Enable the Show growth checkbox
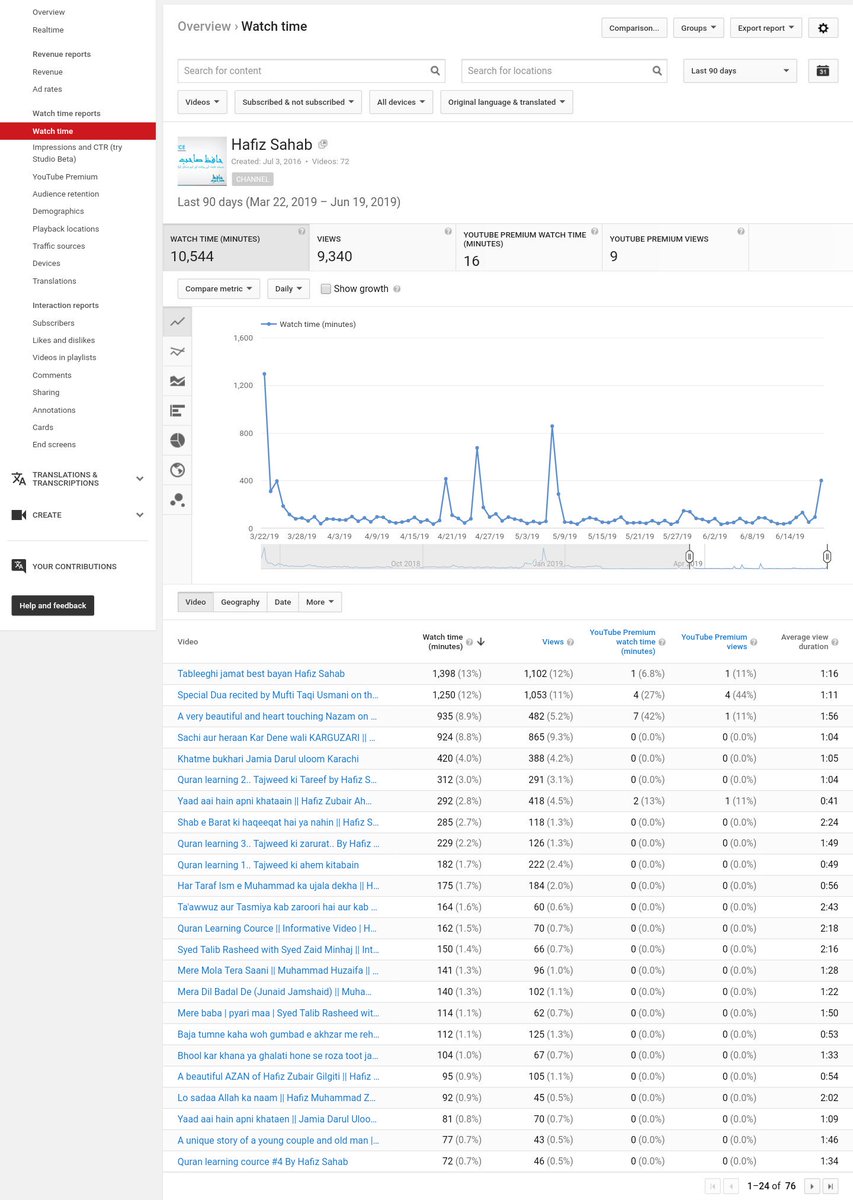853x1200 pixels. (326, 289)
